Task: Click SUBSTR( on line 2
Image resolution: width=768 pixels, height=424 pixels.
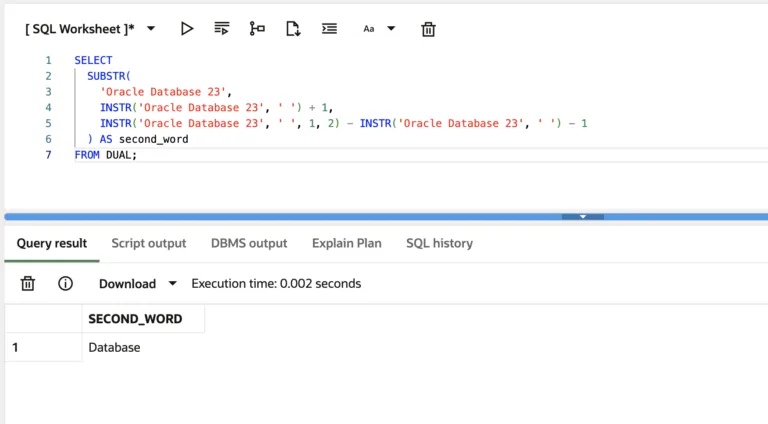Action: click(109, 76)
